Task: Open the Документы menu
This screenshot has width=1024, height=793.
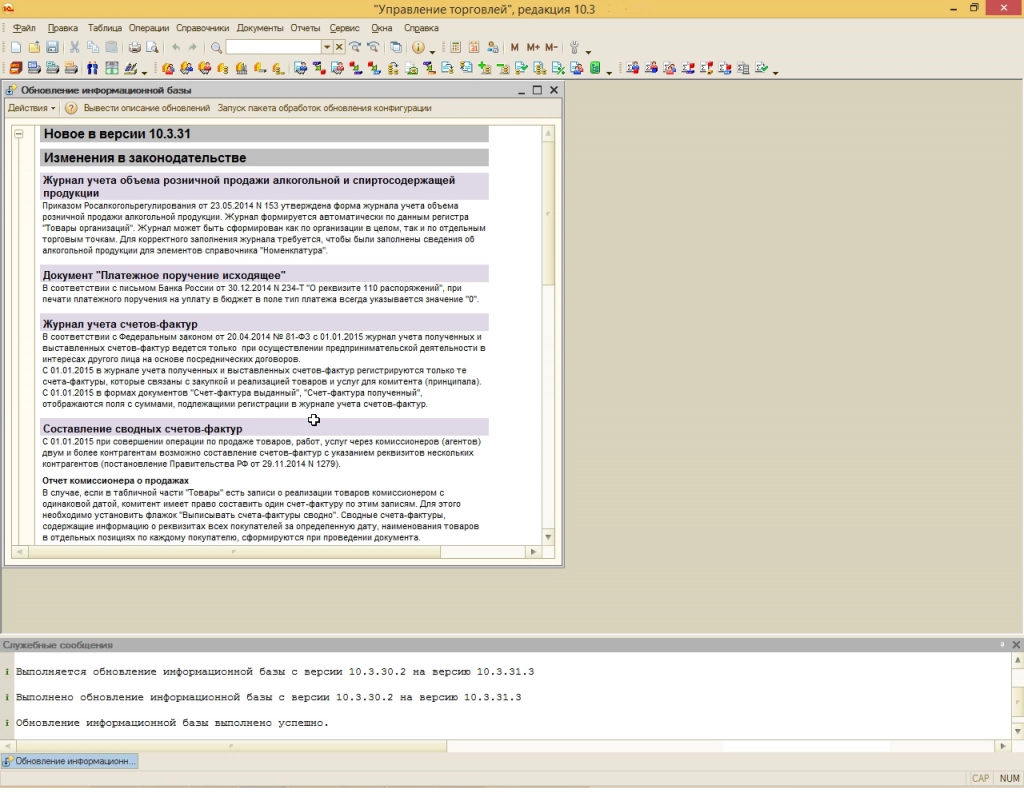Action: (260, 28)
